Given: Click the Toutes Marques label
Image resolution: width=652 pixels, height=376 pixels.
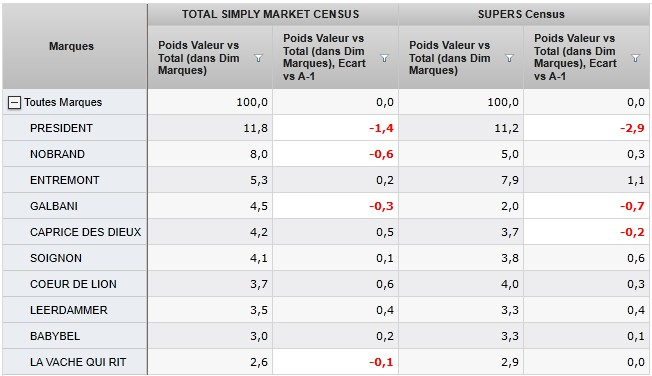Looking at the screenshot, I should tap(63, 102).
